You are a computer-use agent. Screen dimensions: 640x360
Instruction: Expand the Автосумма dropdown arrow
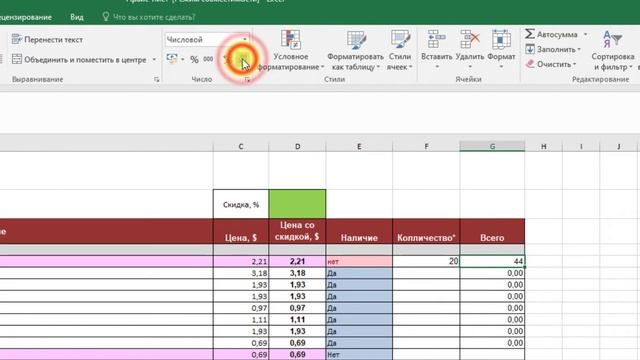(x=585, y=34)
